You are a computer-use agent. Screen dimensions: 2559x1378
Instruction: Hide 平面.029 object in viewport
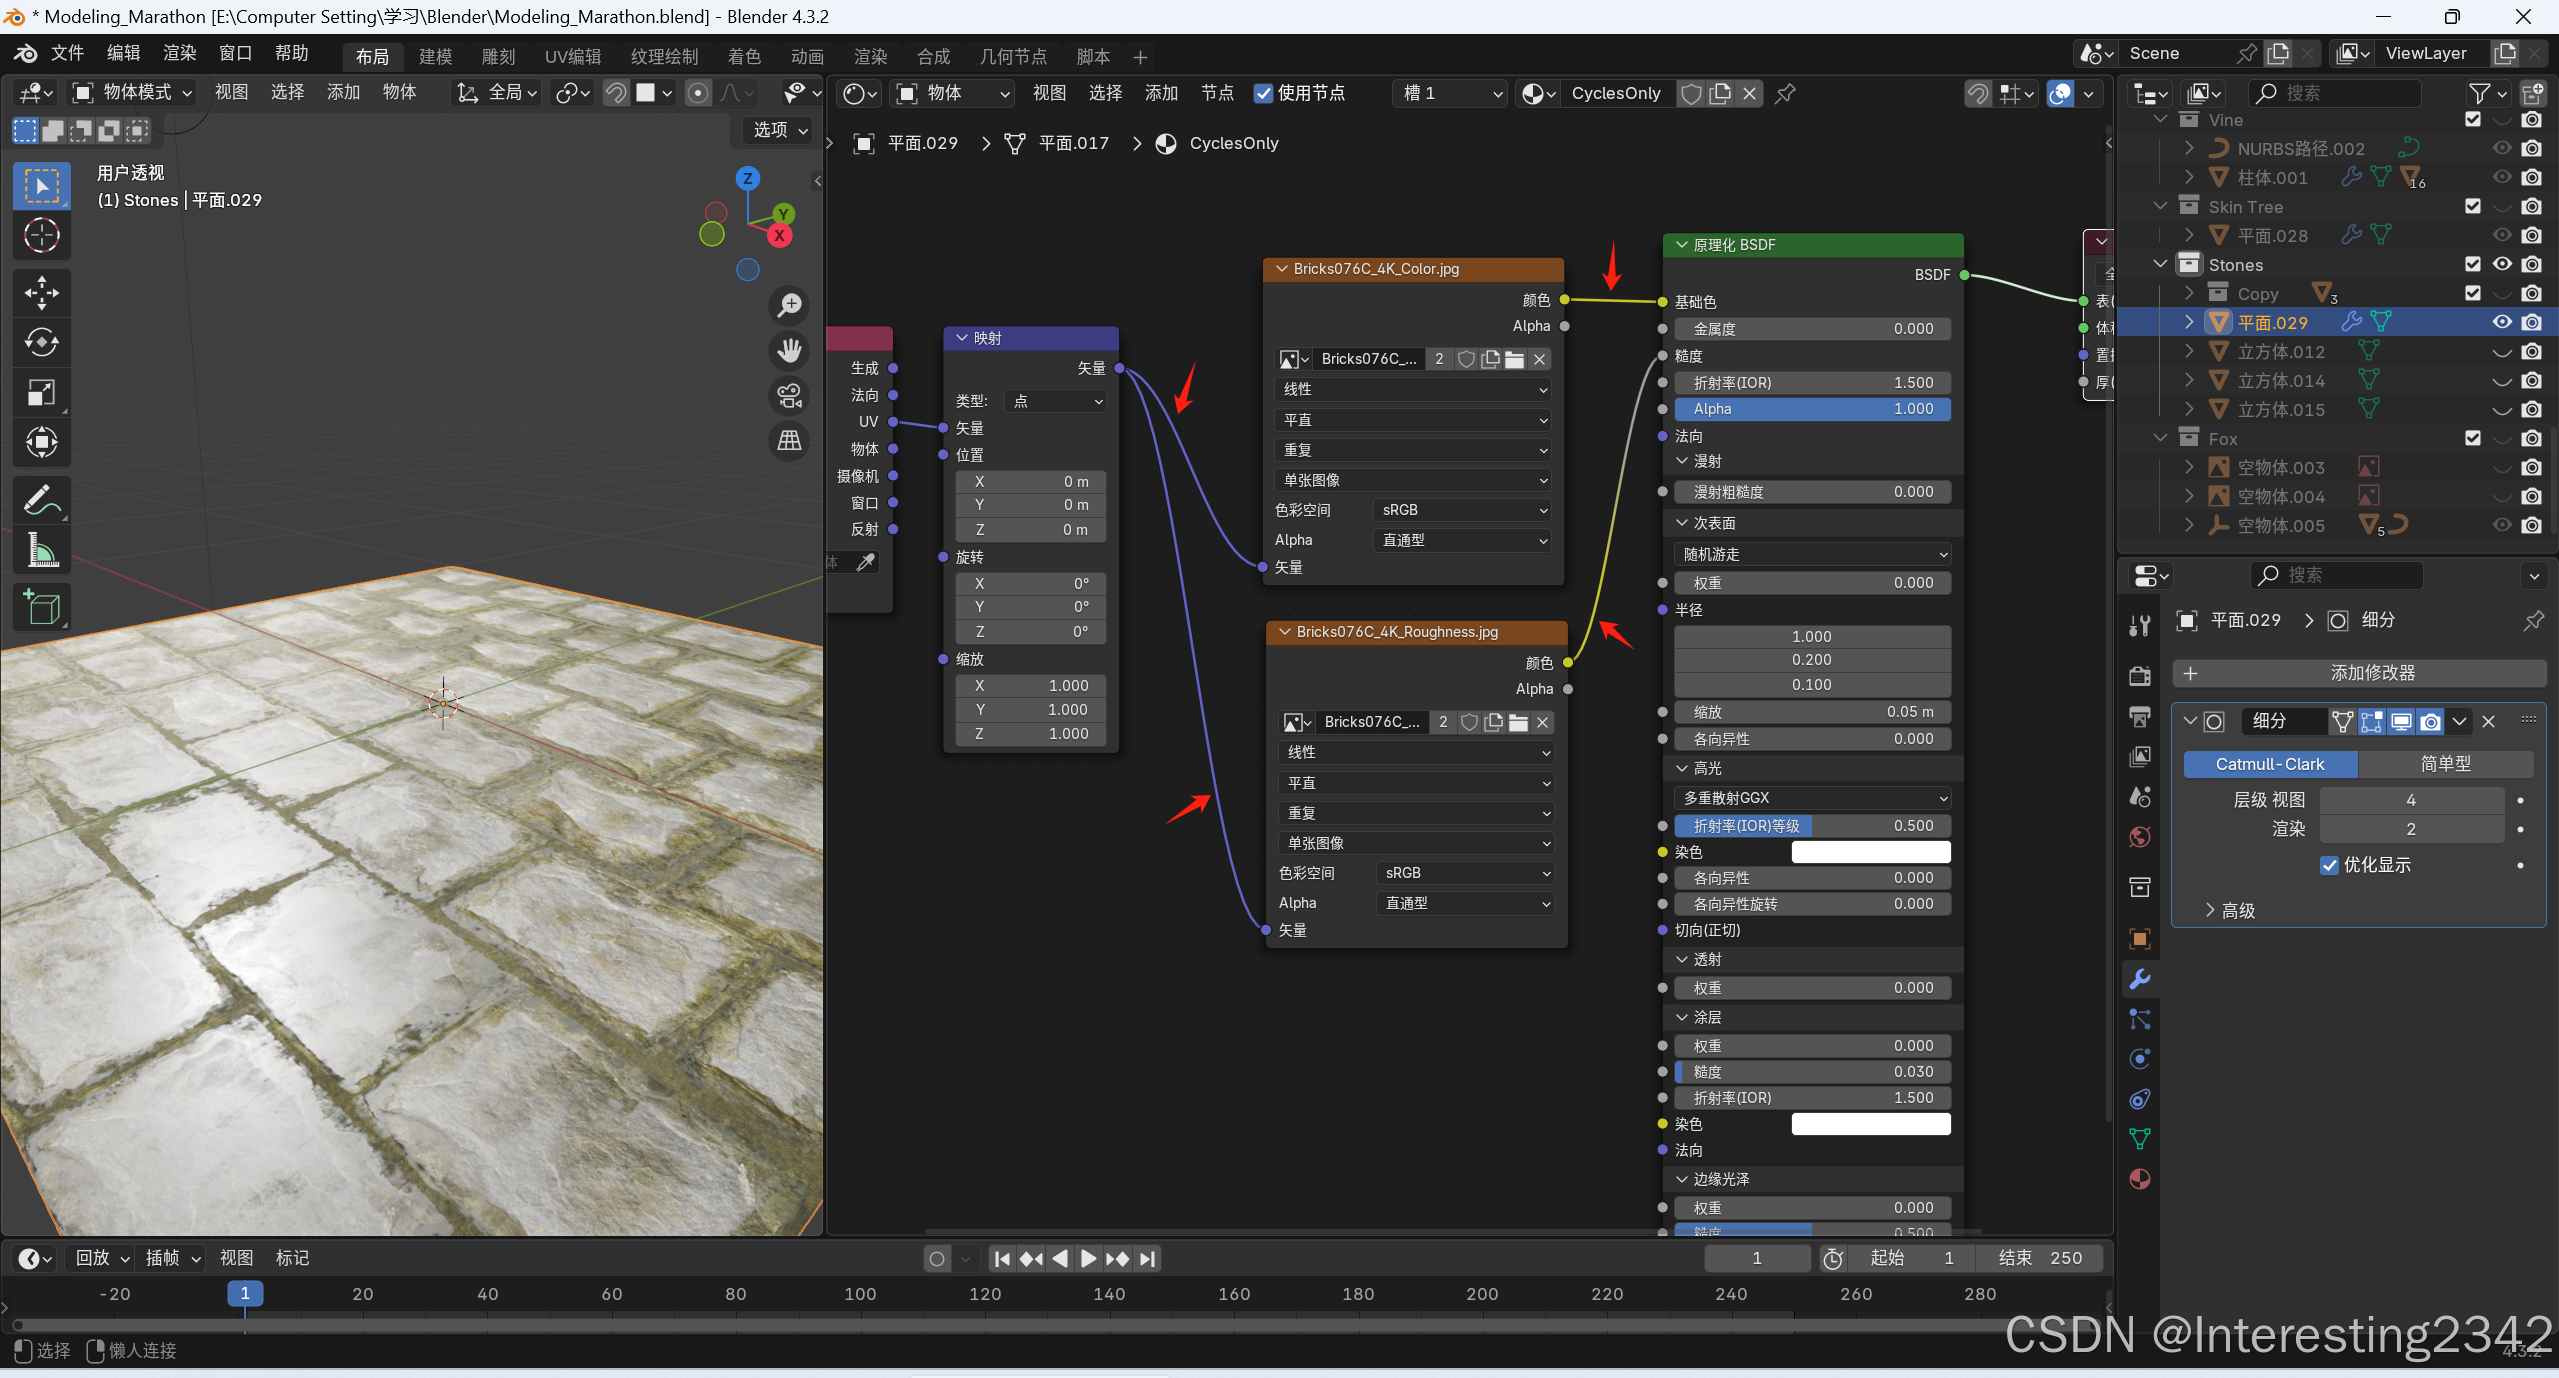coord(2502,322)
